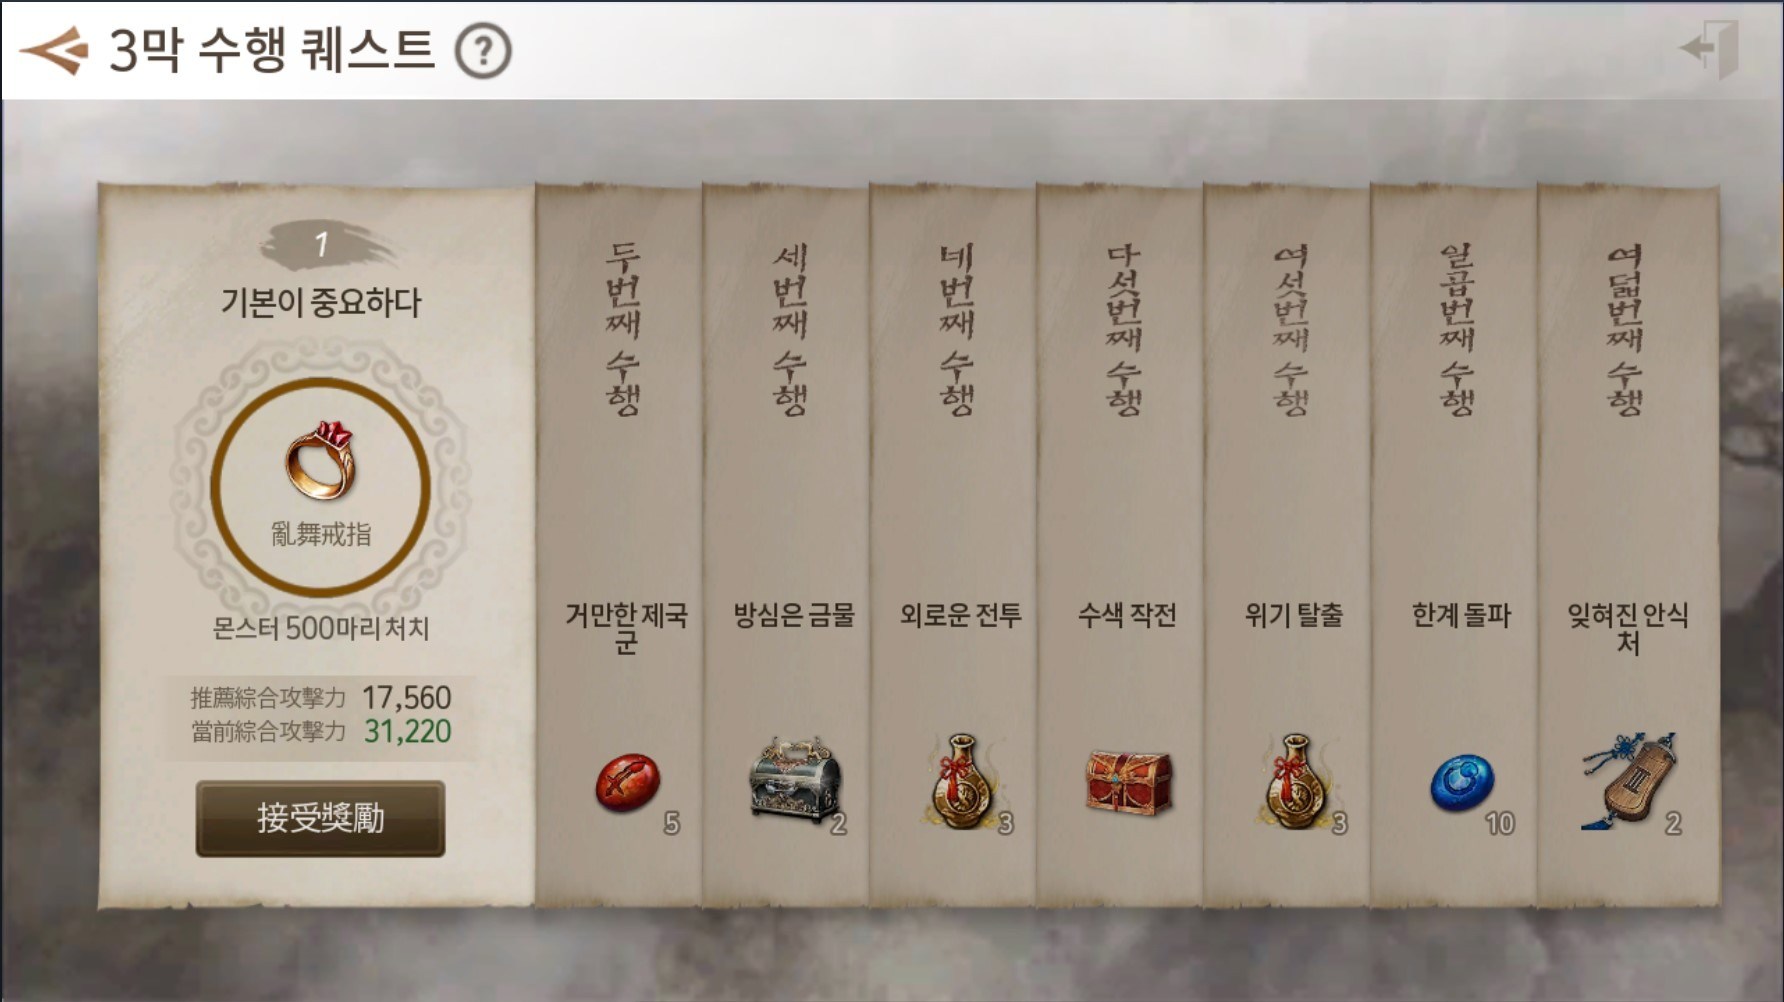Viewport: 1784px width, 1002px height.
Task: Select the 한계 돌파 quest title
Action: (x=1461, y=615)
